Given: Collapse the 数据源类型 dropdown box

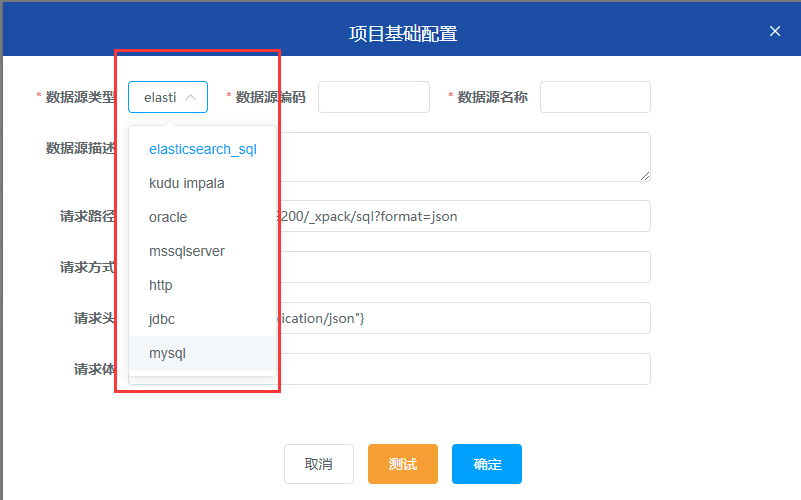Looking at the screenshot, I should click(x=168, y=97).
